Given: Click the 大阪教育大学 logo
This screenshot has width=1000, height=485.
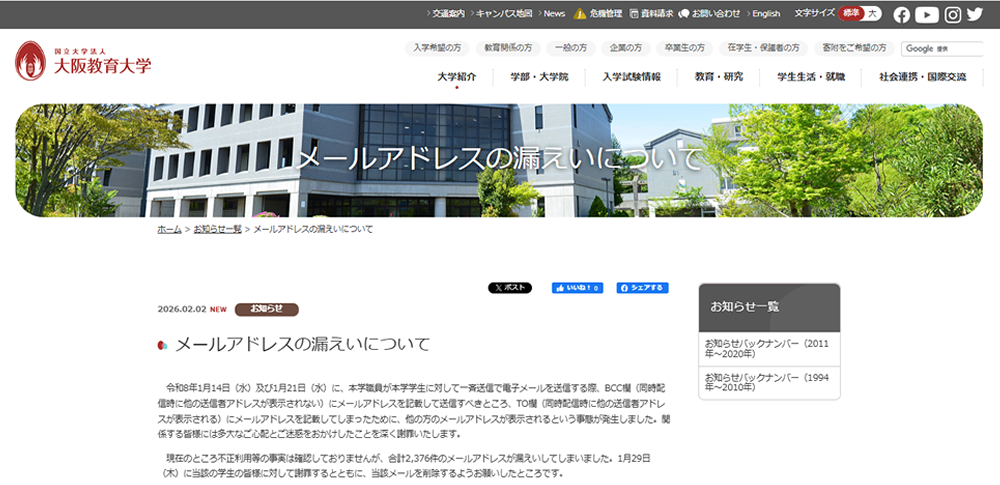Looking at the screenshot, I should [x=84, y=61].
